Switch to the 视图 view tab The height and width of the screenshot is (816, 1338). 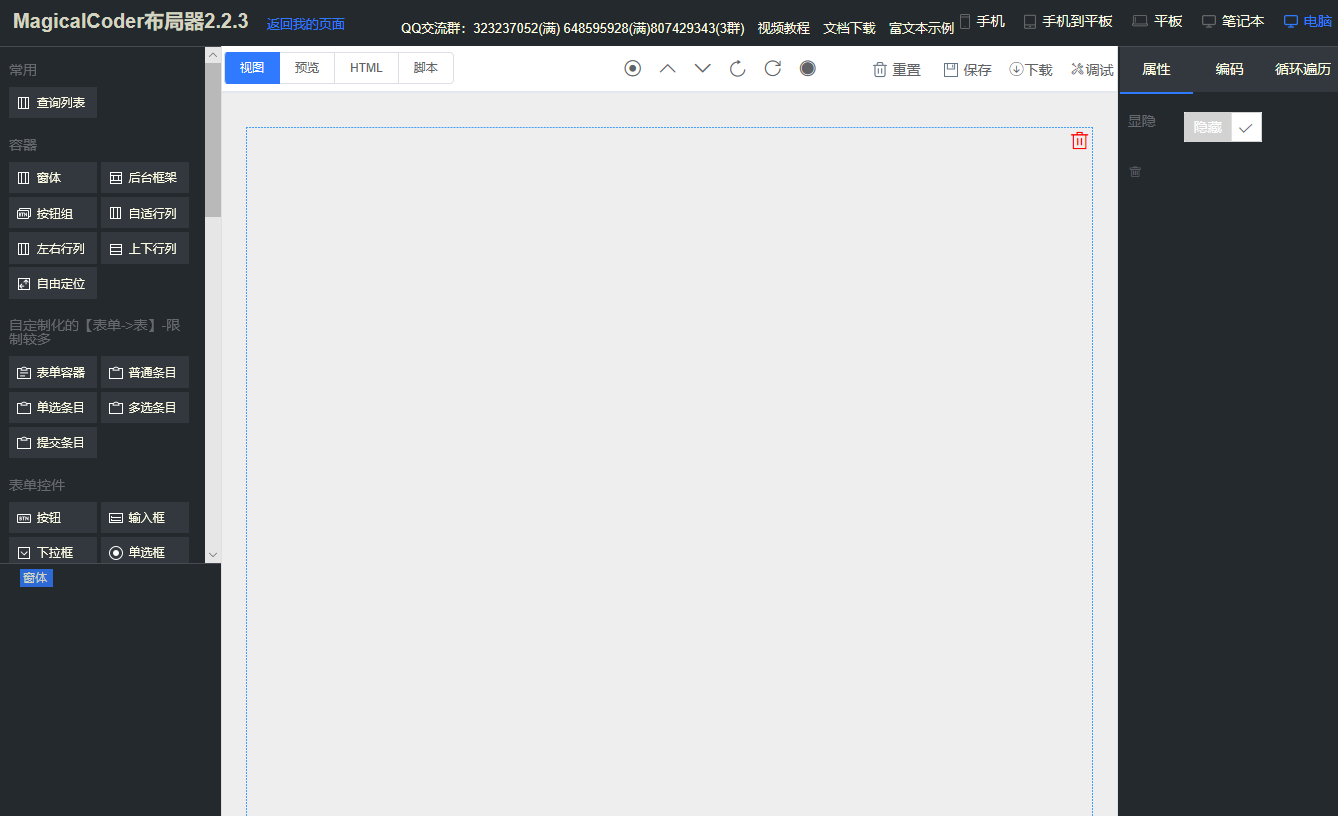252,68
